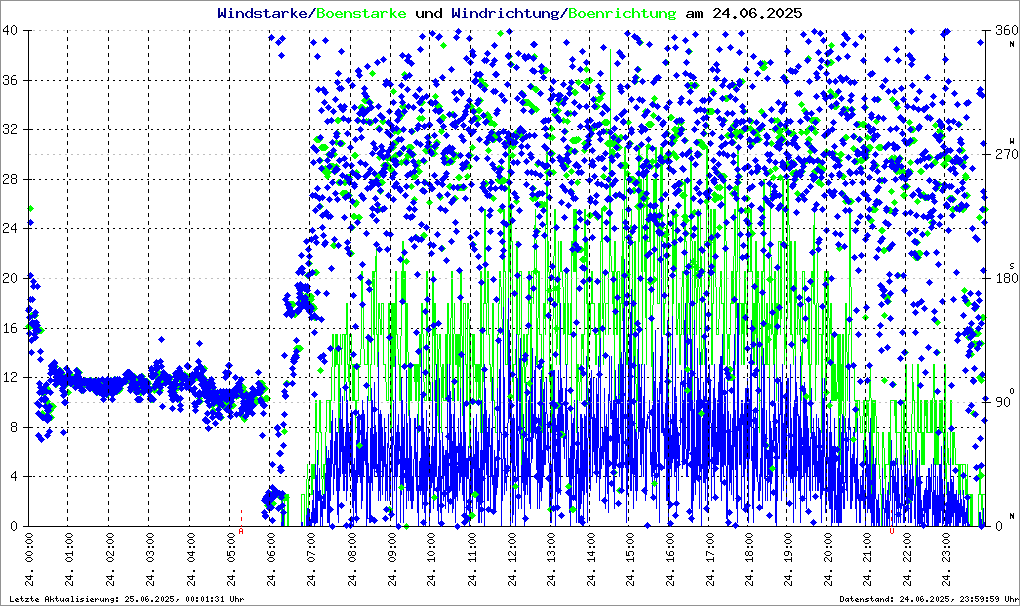Click the '16' wind speed scale label
Viewport: 1020px width, 606px height.
10,328
